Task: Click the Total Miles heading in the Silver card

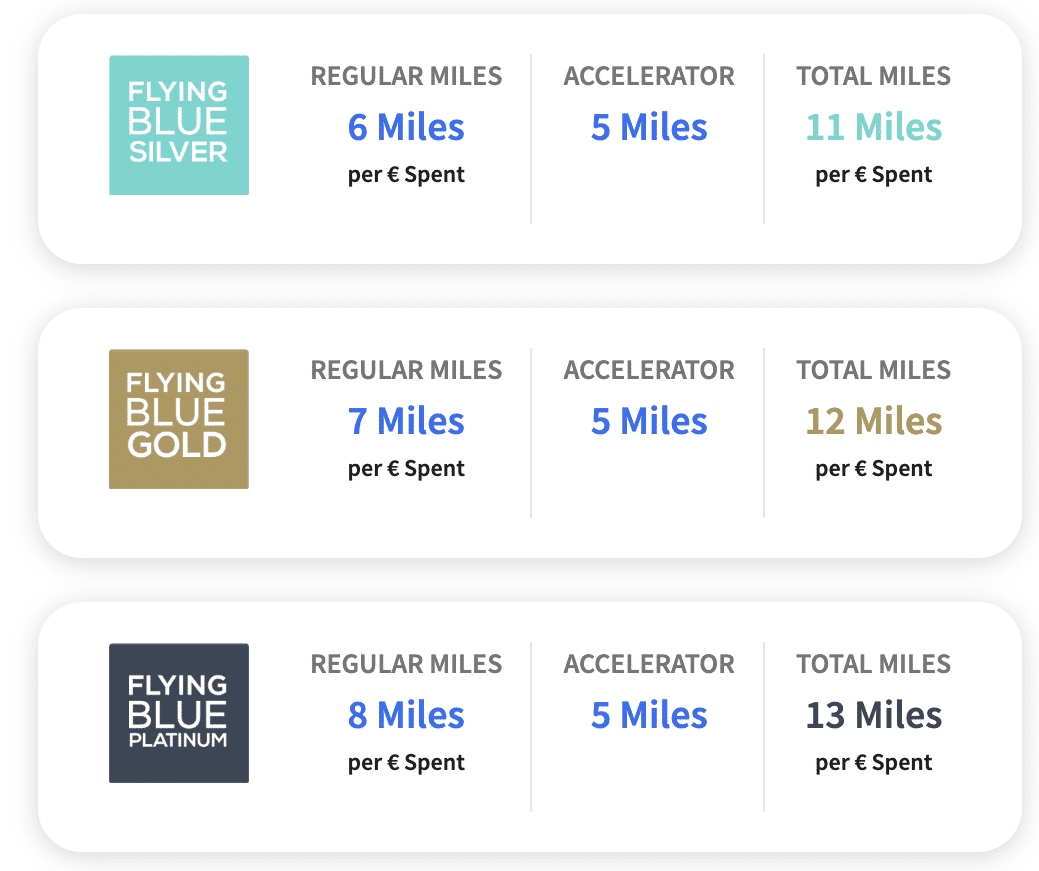Action: 873,76
